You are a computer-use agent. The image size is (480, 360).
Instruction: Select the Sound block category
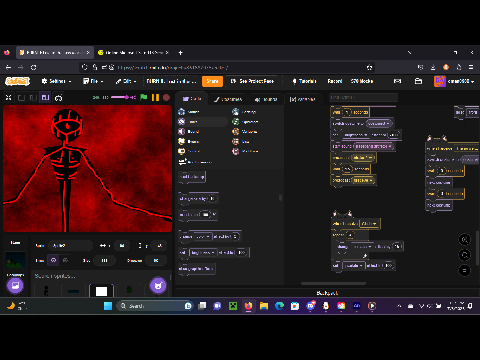pos(189,132)
